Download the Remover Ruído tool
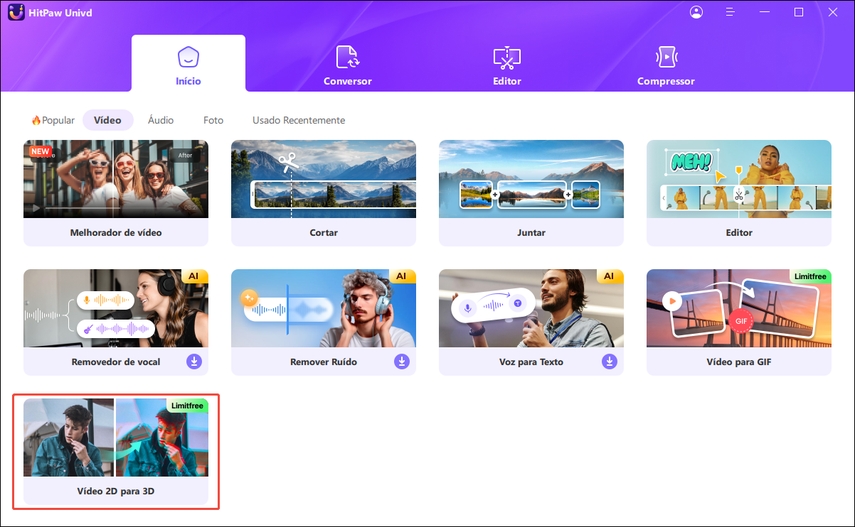Image resolution: width=855 pixels, height=527 pixels. (402, 361)
